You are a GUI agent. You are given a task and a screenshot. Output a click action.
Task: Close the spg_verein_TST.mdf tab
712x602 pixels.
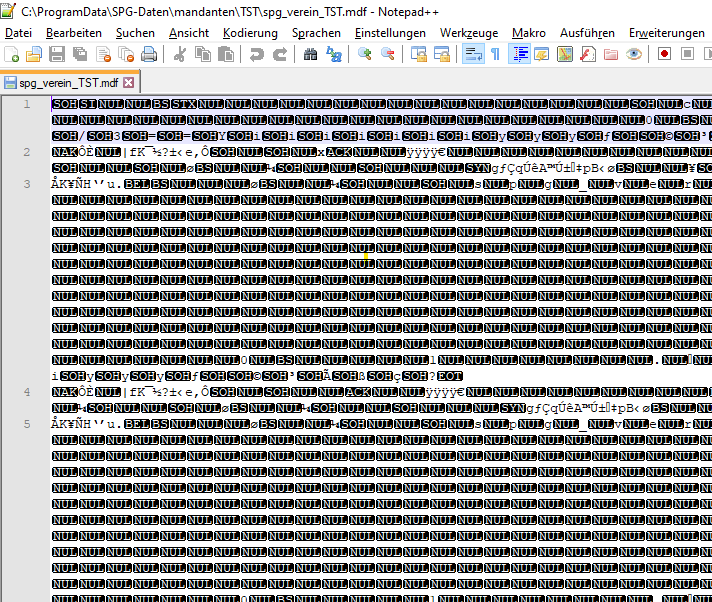coord(128,82)
